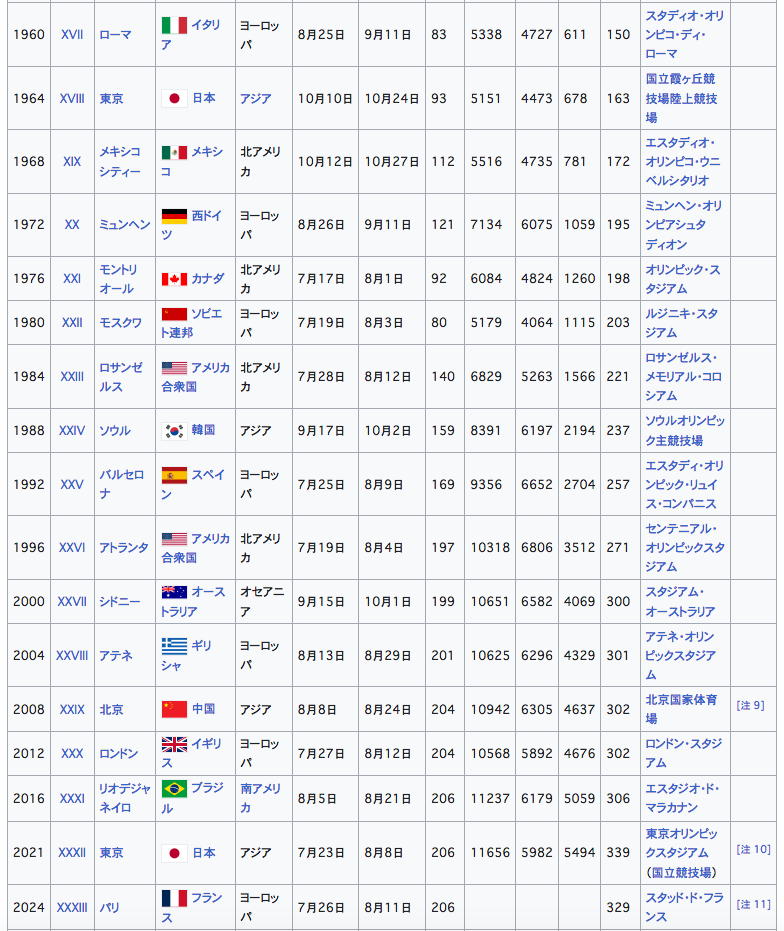
Task: Open the モントリオール city link
Action: pos(118,278)
